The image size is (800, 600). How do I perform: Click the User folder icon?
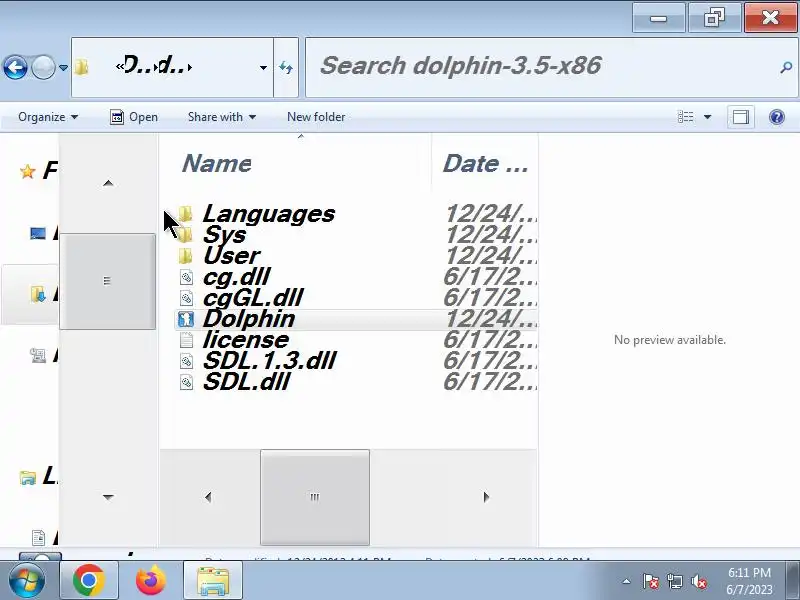(186, 256)
